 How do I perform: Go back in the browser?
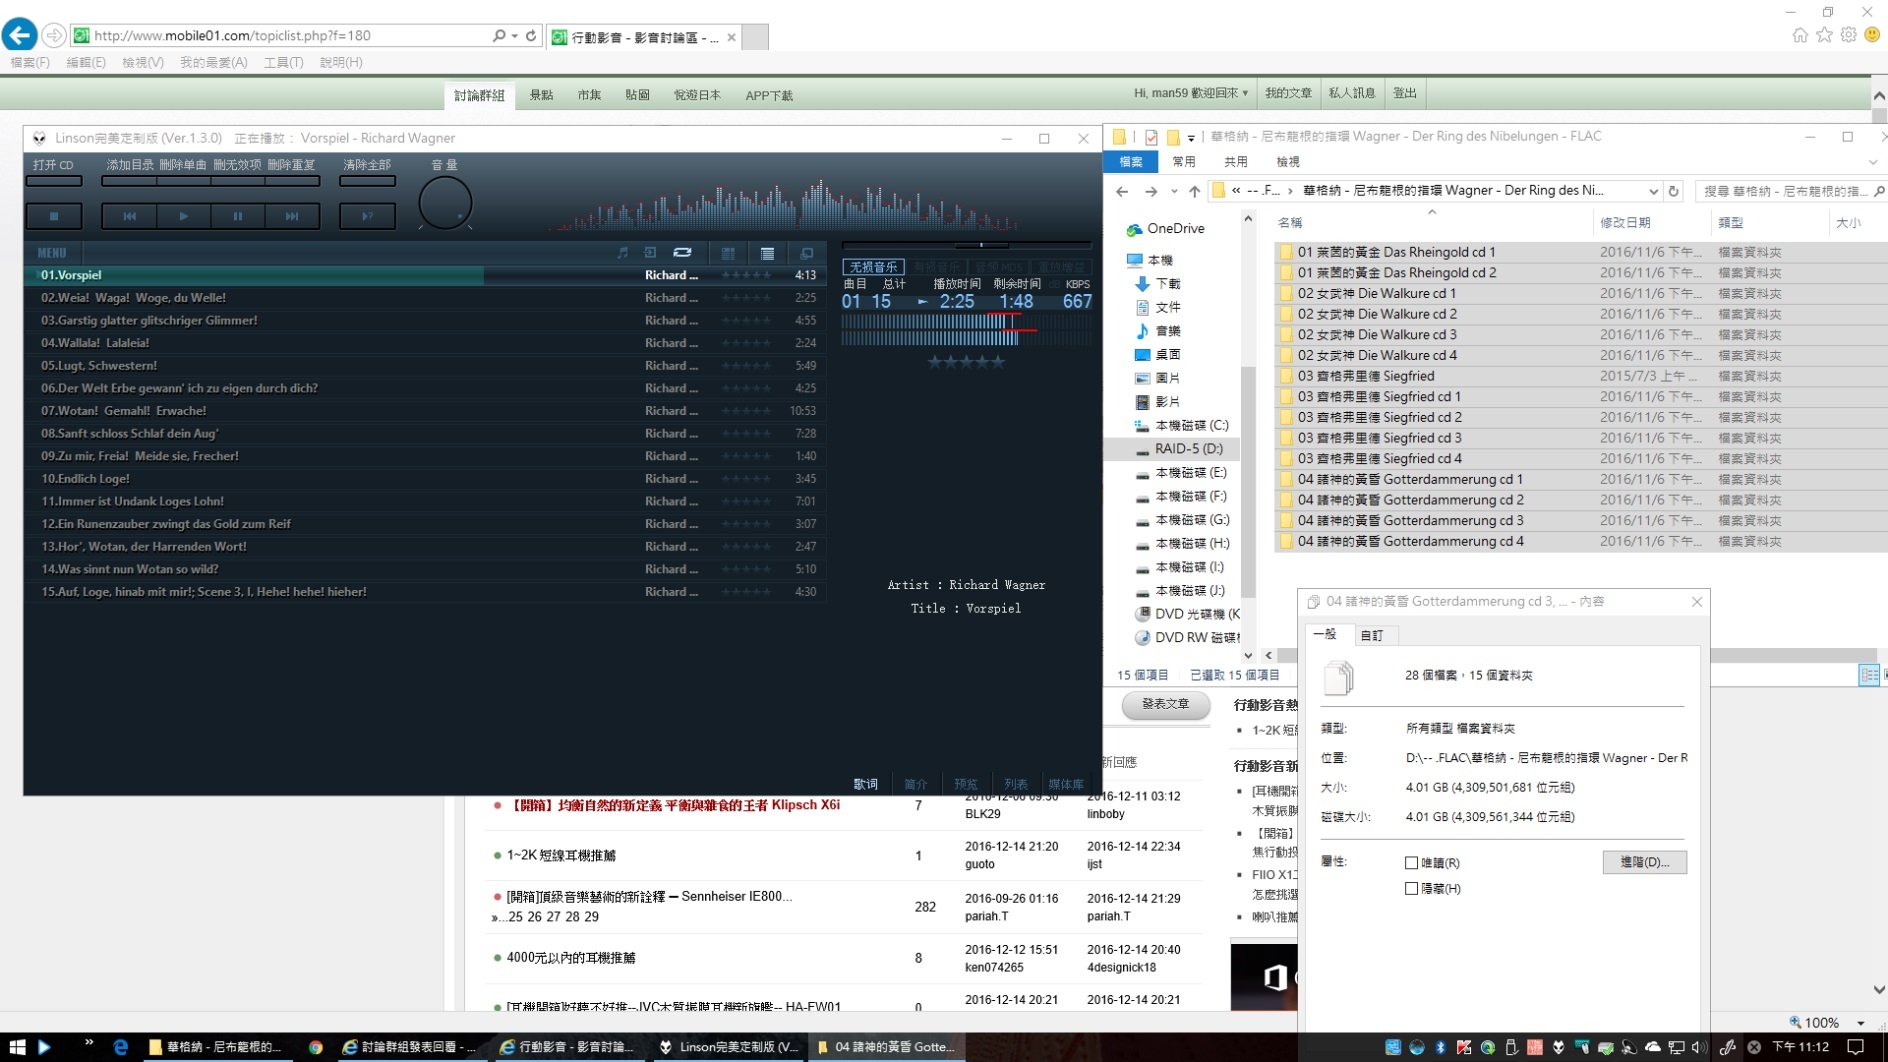(x=19, y=35)
